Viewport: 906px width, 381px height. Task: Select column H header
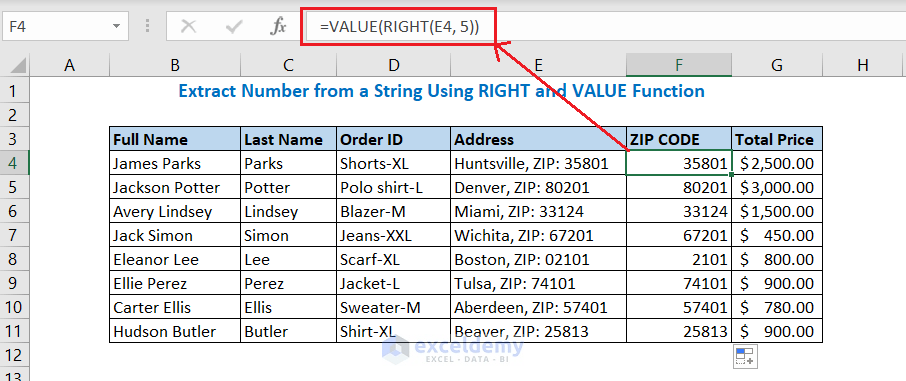coord(863,65)
